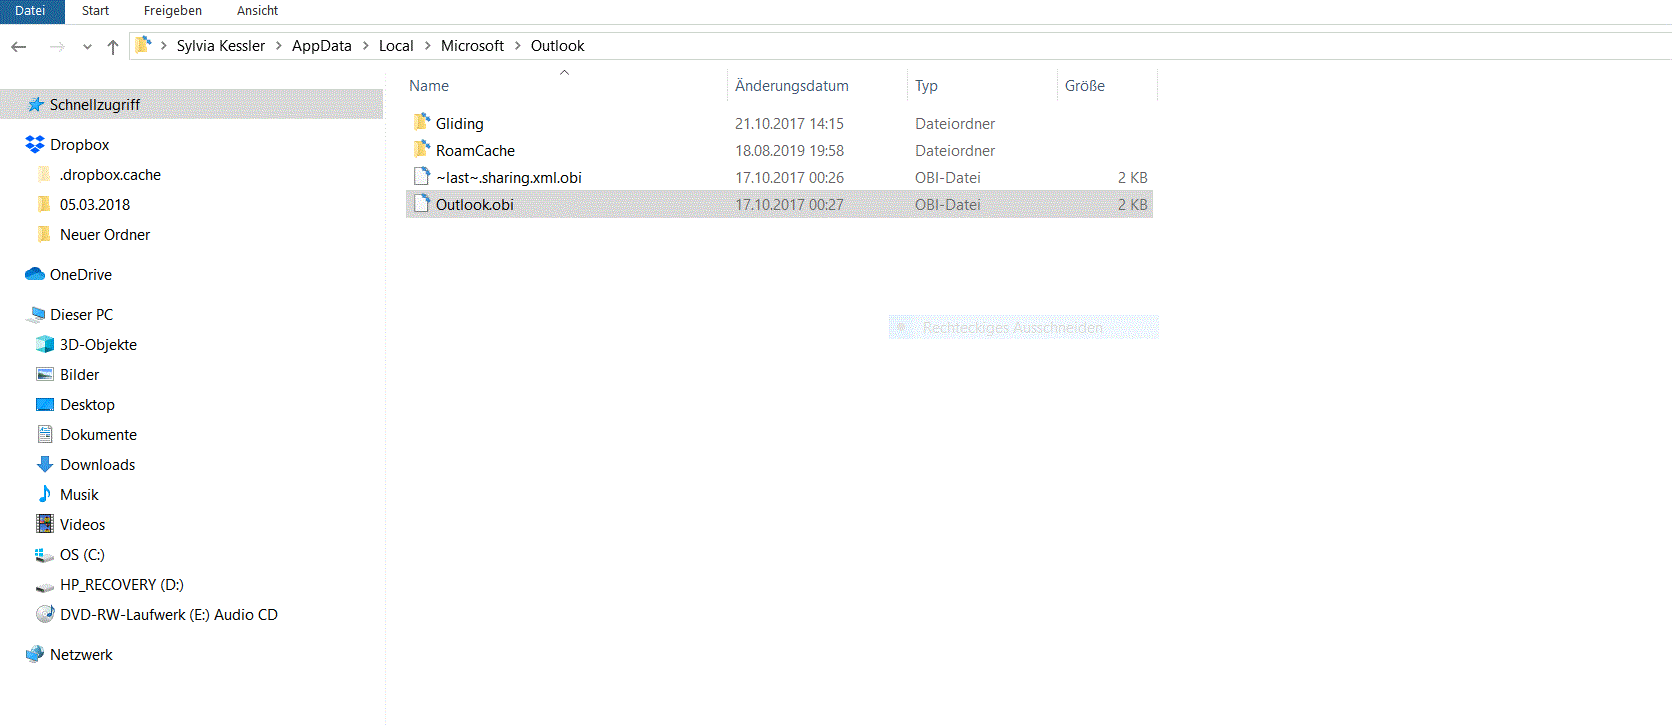The height and width of the screenshot is (725, 1672).
Task: Go back with the left arrow button
Action: pyautogui.click(x=19, y=46)
